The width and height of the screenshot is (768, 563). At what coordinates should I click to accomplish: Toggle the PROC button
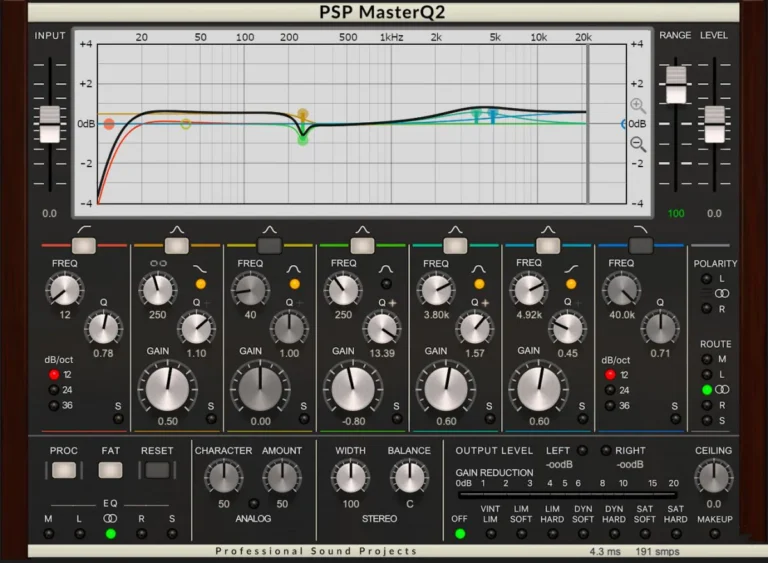click(x=64, y=470)
